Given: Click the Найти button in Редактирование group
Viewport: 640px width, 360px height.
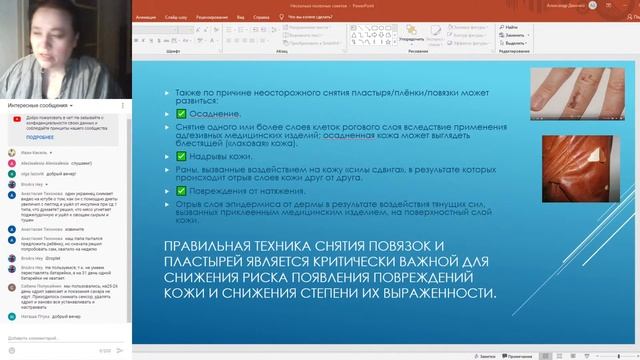Looking at the screenshot, I should [x=509, y=27].
